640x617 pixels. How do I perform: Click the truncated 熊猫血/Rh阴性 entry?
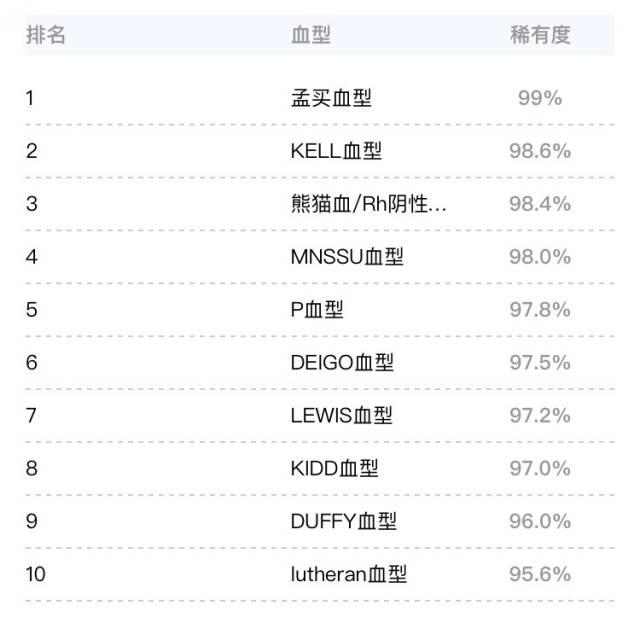coord(368,204)
